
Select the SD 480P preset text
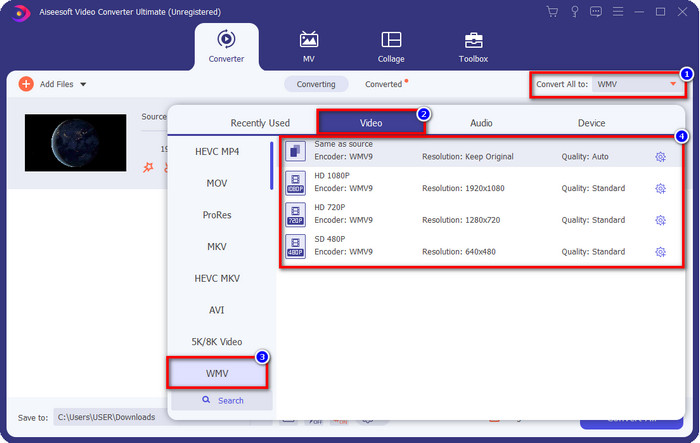click(x=329, y=239)
